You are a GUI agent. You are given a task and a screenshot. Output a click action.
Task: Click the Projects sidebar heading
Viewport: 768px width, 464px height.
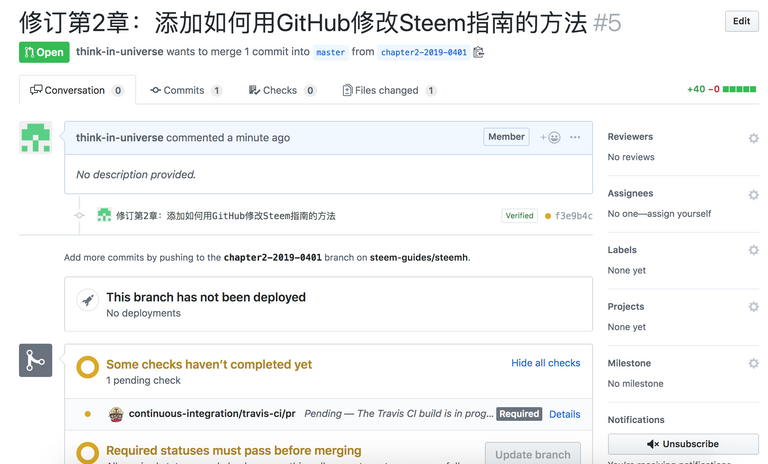coord(625,306)
